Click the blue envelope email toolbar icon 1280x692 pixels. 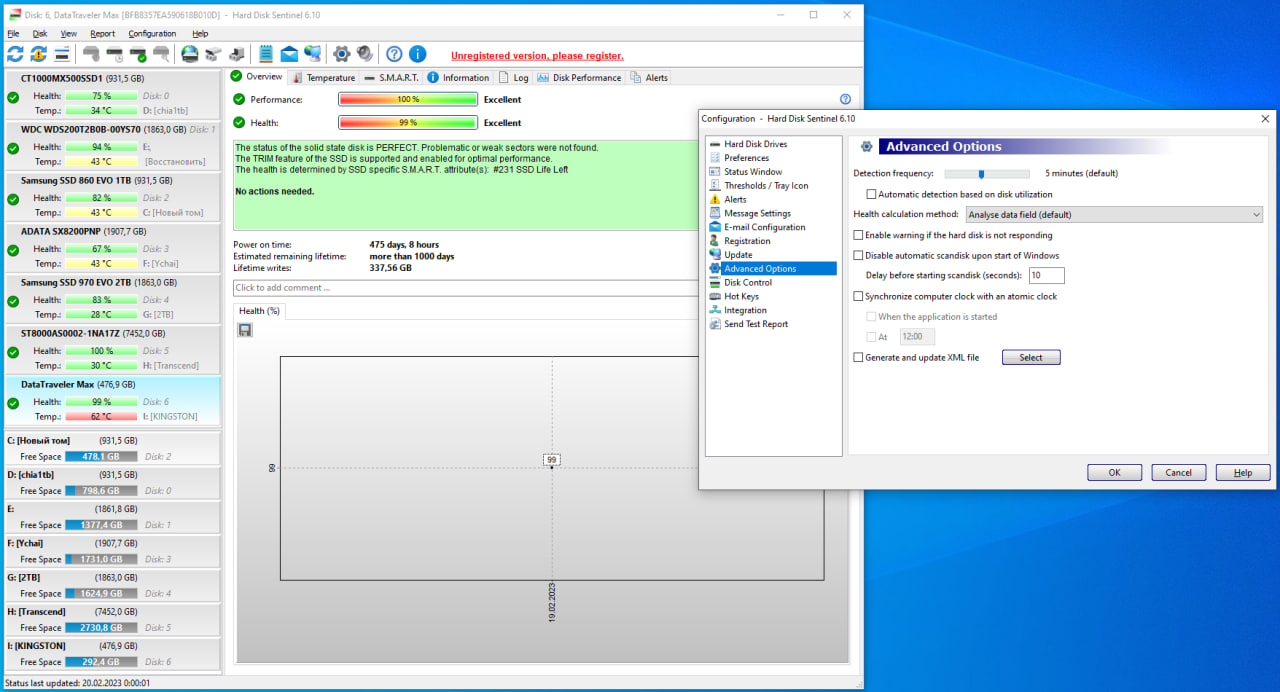[289, 54]
